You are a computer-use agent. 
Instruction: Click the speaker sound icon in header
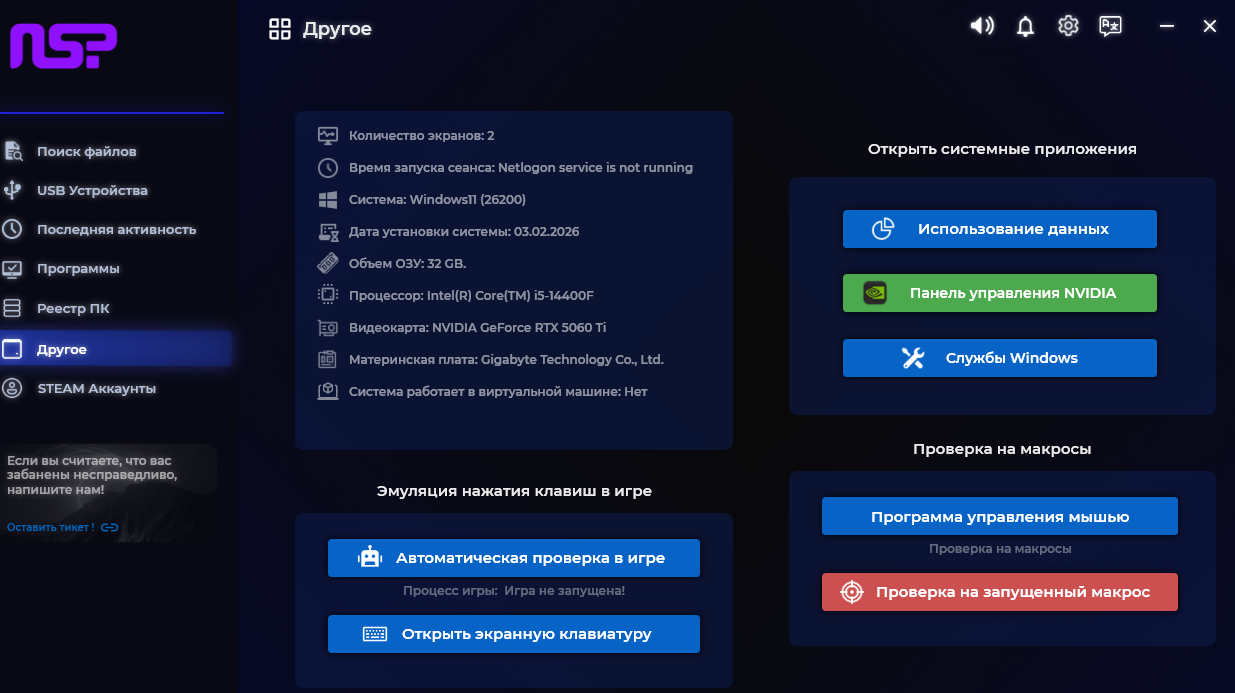pyautogui.click(x=982, y=27)
